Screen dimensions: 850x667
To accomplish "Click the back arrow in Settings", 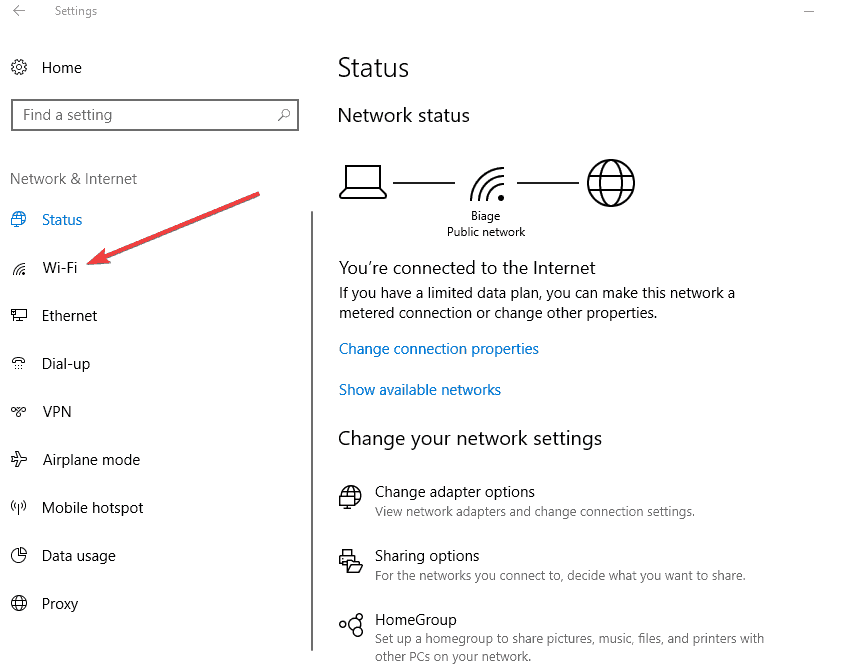I will coord(19,11).
